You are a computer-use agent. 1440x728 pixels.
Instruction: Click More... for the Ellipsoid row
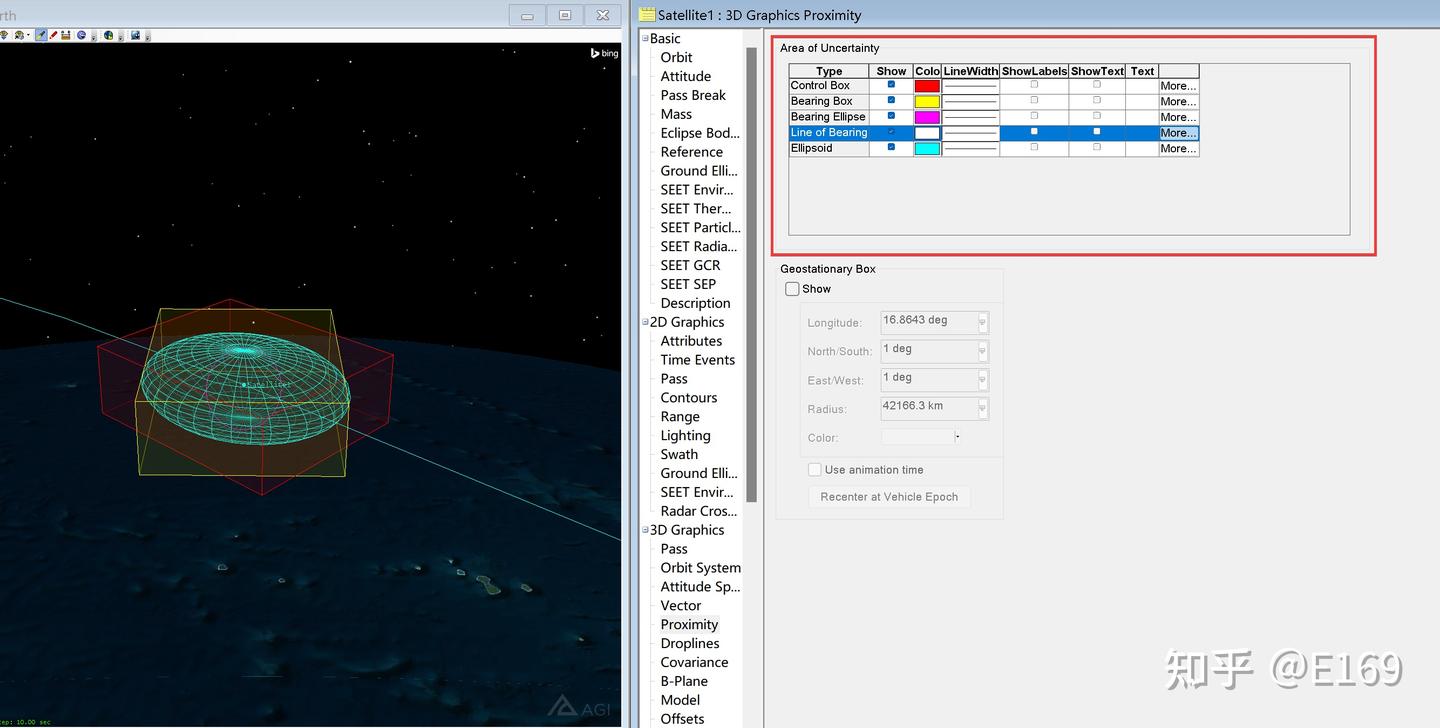coord(1178,149)
